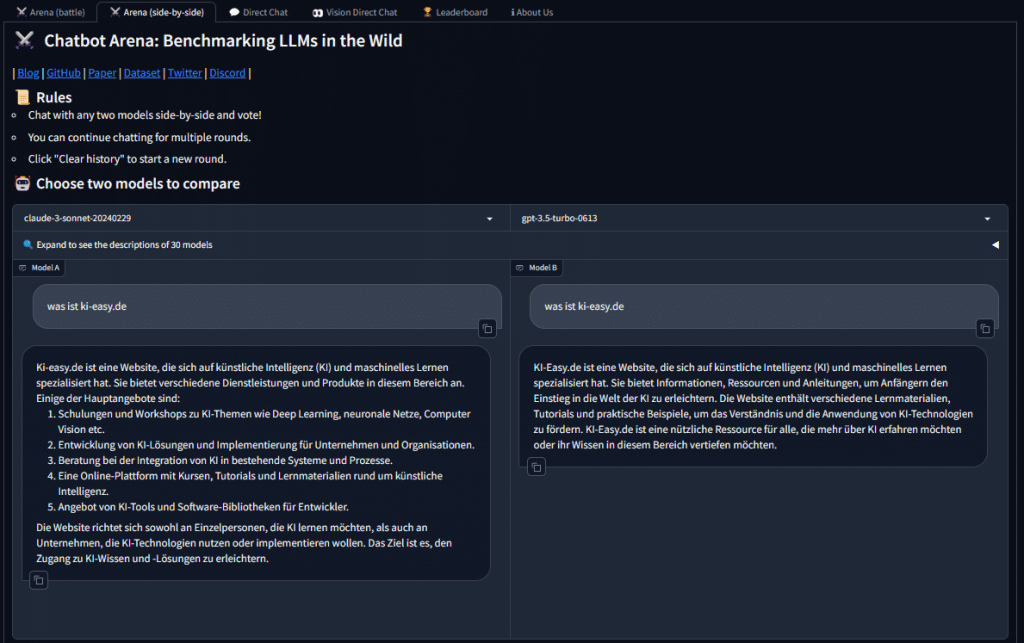The height and width of the screenshot is (643, 1024).
Task: Copy Model B's user message with copy icon
Action: tap(985, 328)
